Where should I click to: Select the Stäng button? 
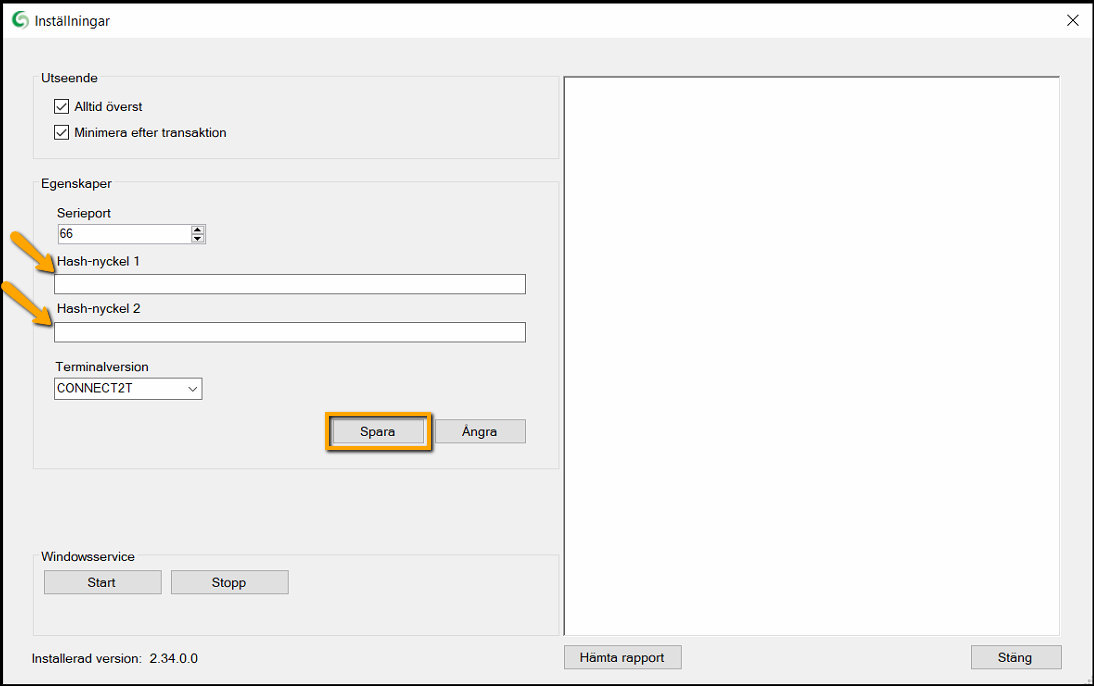[x=1015, y=657]
